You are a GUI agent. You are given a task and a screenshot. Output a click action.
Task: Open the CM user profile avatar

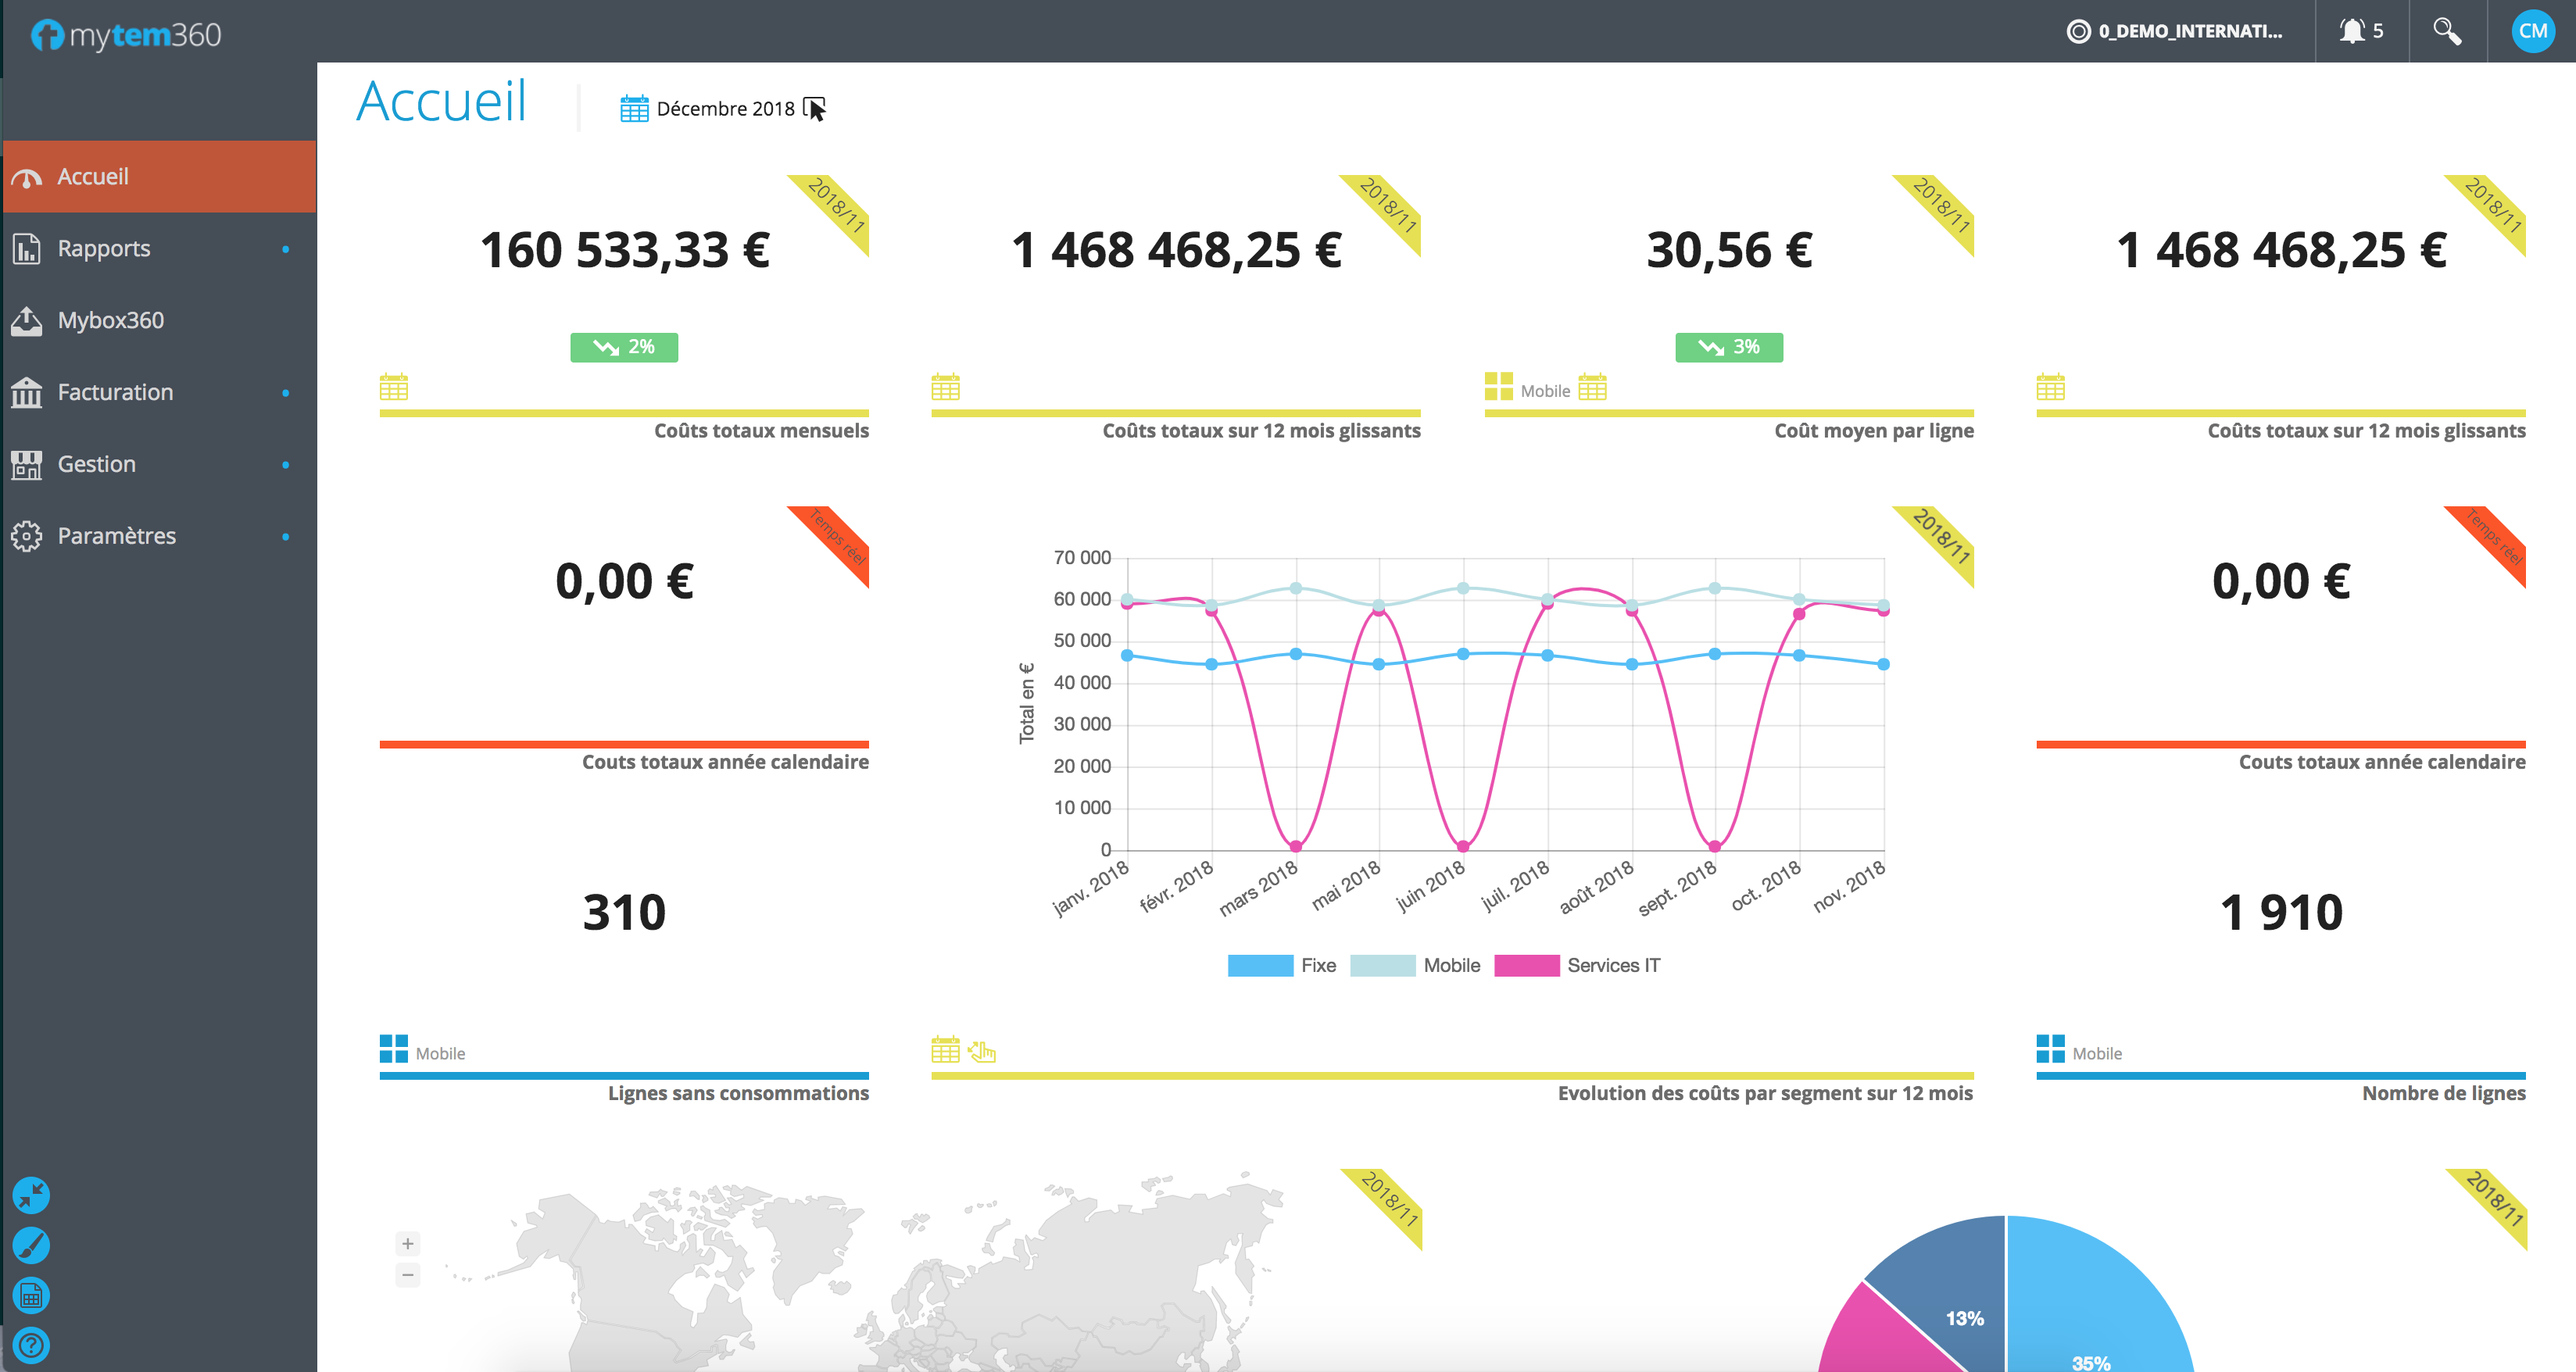point(2533,31)
